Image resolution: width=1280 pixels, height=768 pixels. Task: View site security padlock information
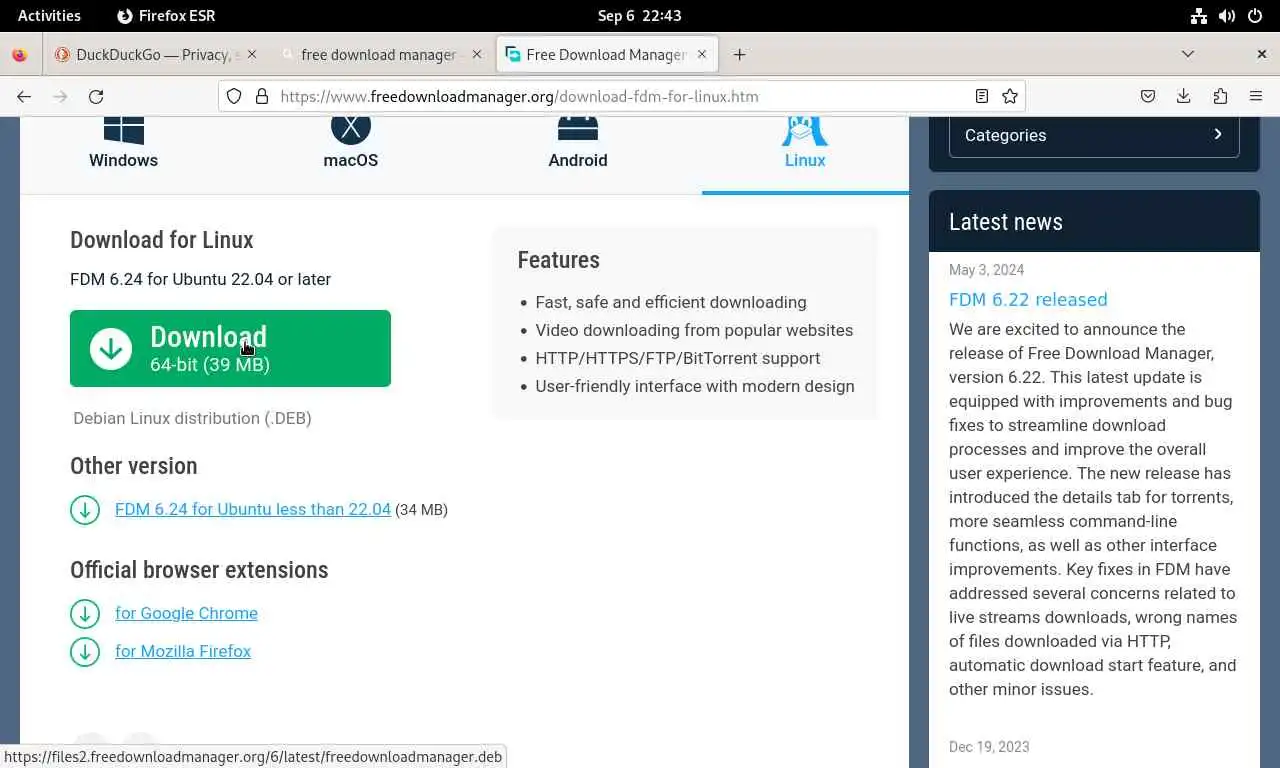[x=262, y=96]
